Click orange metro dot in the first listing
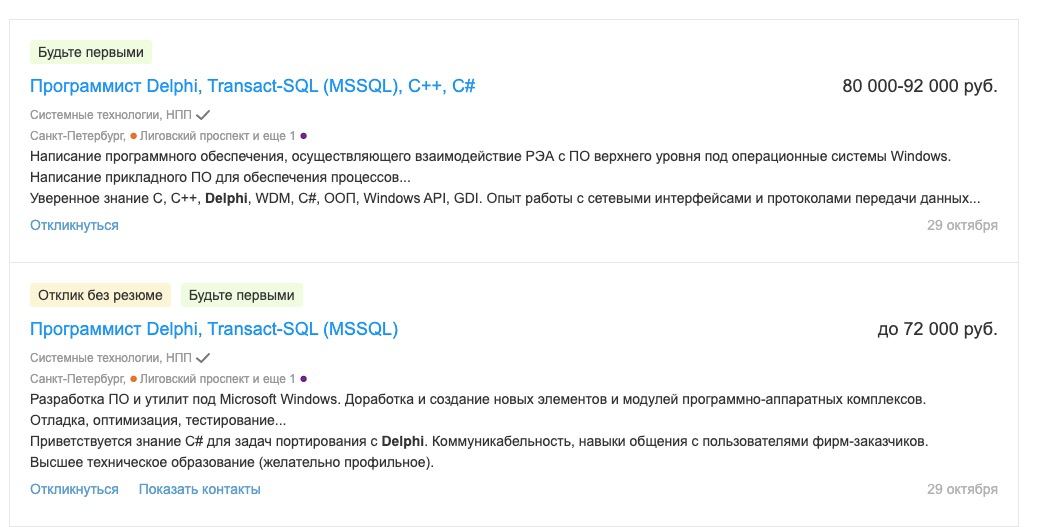 134,136
